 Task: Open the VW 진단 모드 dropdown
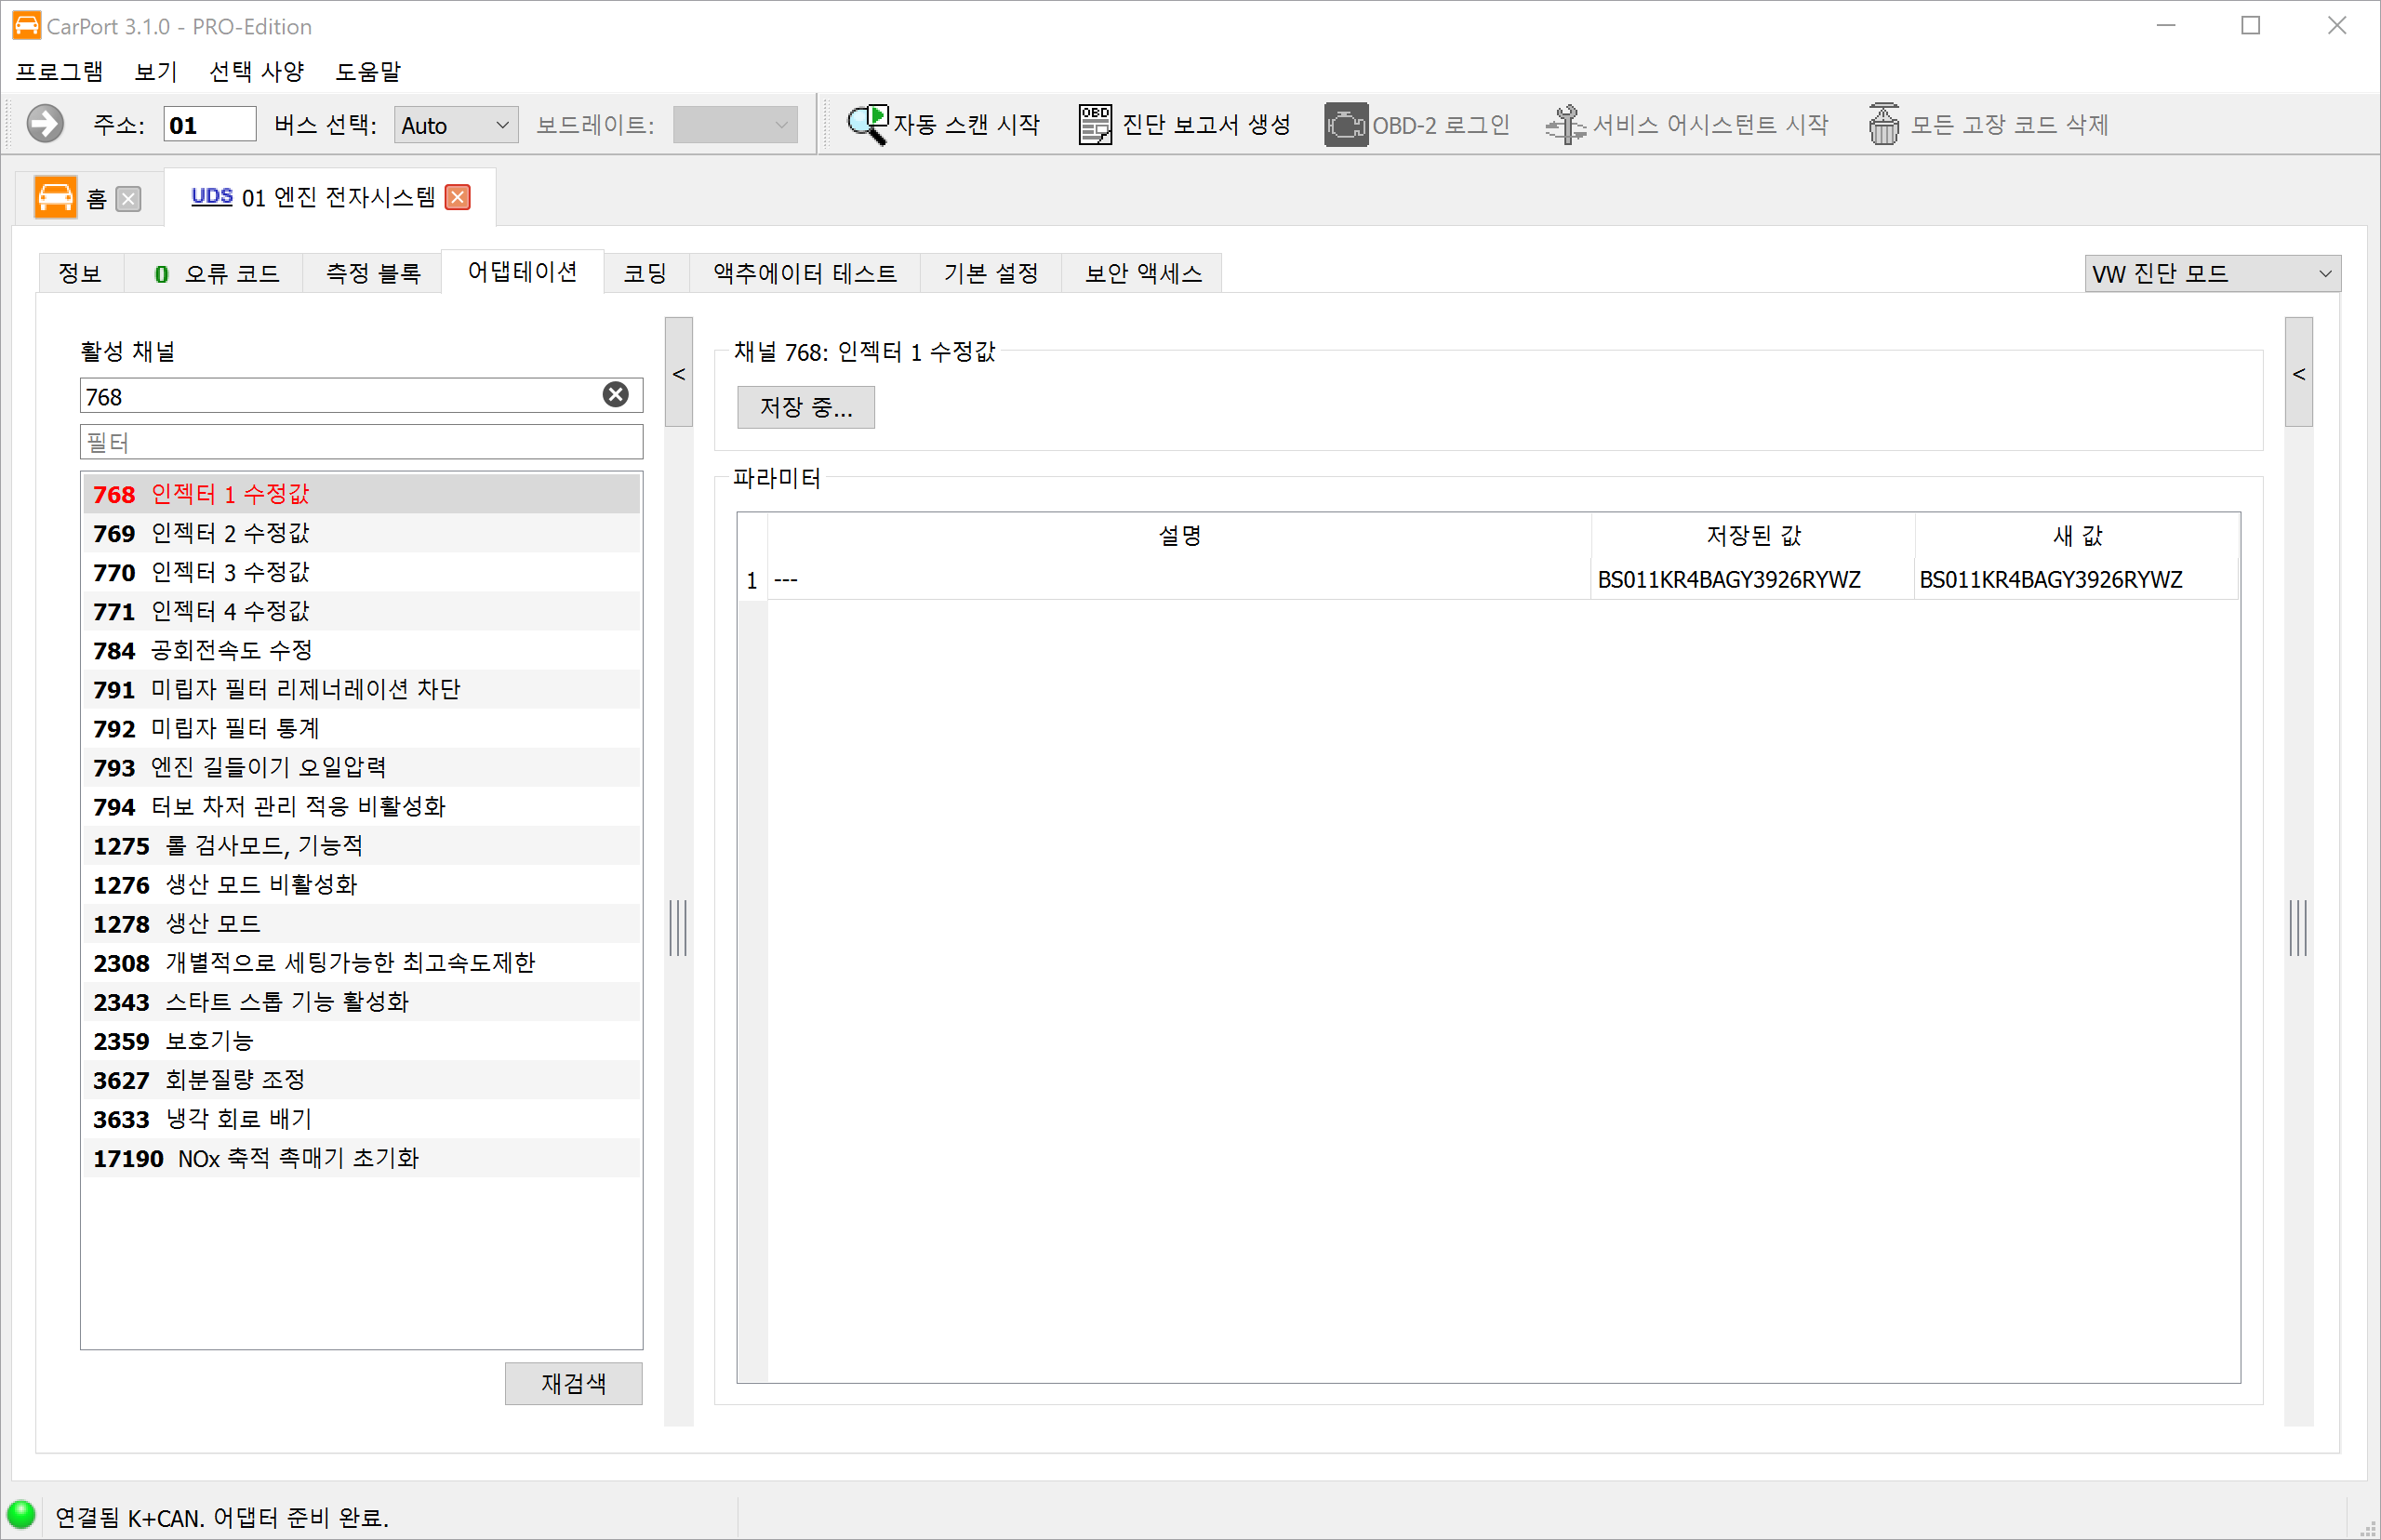point(2212,273)
